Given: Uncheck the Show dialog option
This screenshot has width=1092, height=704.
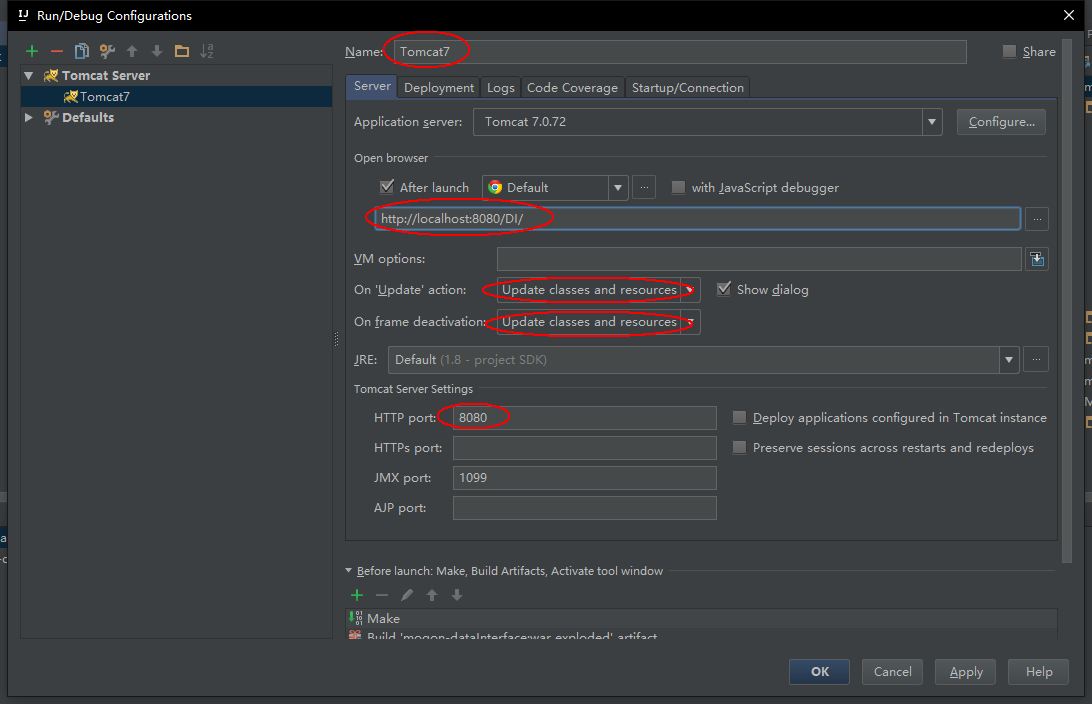Looking at the screenshot, I should click(723, 289).
